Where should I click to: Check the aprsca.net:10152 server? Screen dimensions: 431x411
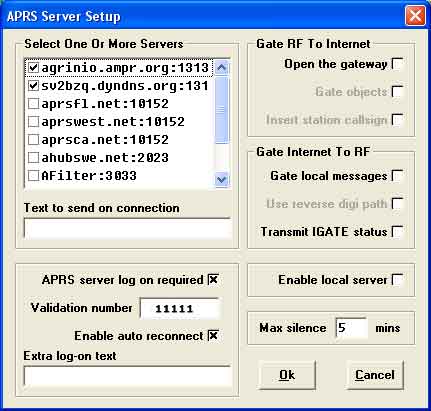[x=33, y=140]
